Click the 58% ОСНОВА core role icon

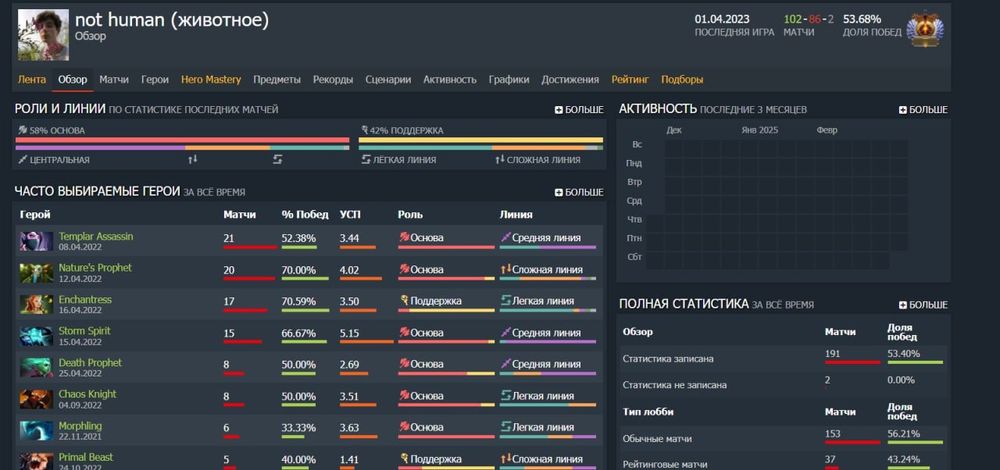pos(23,130)
